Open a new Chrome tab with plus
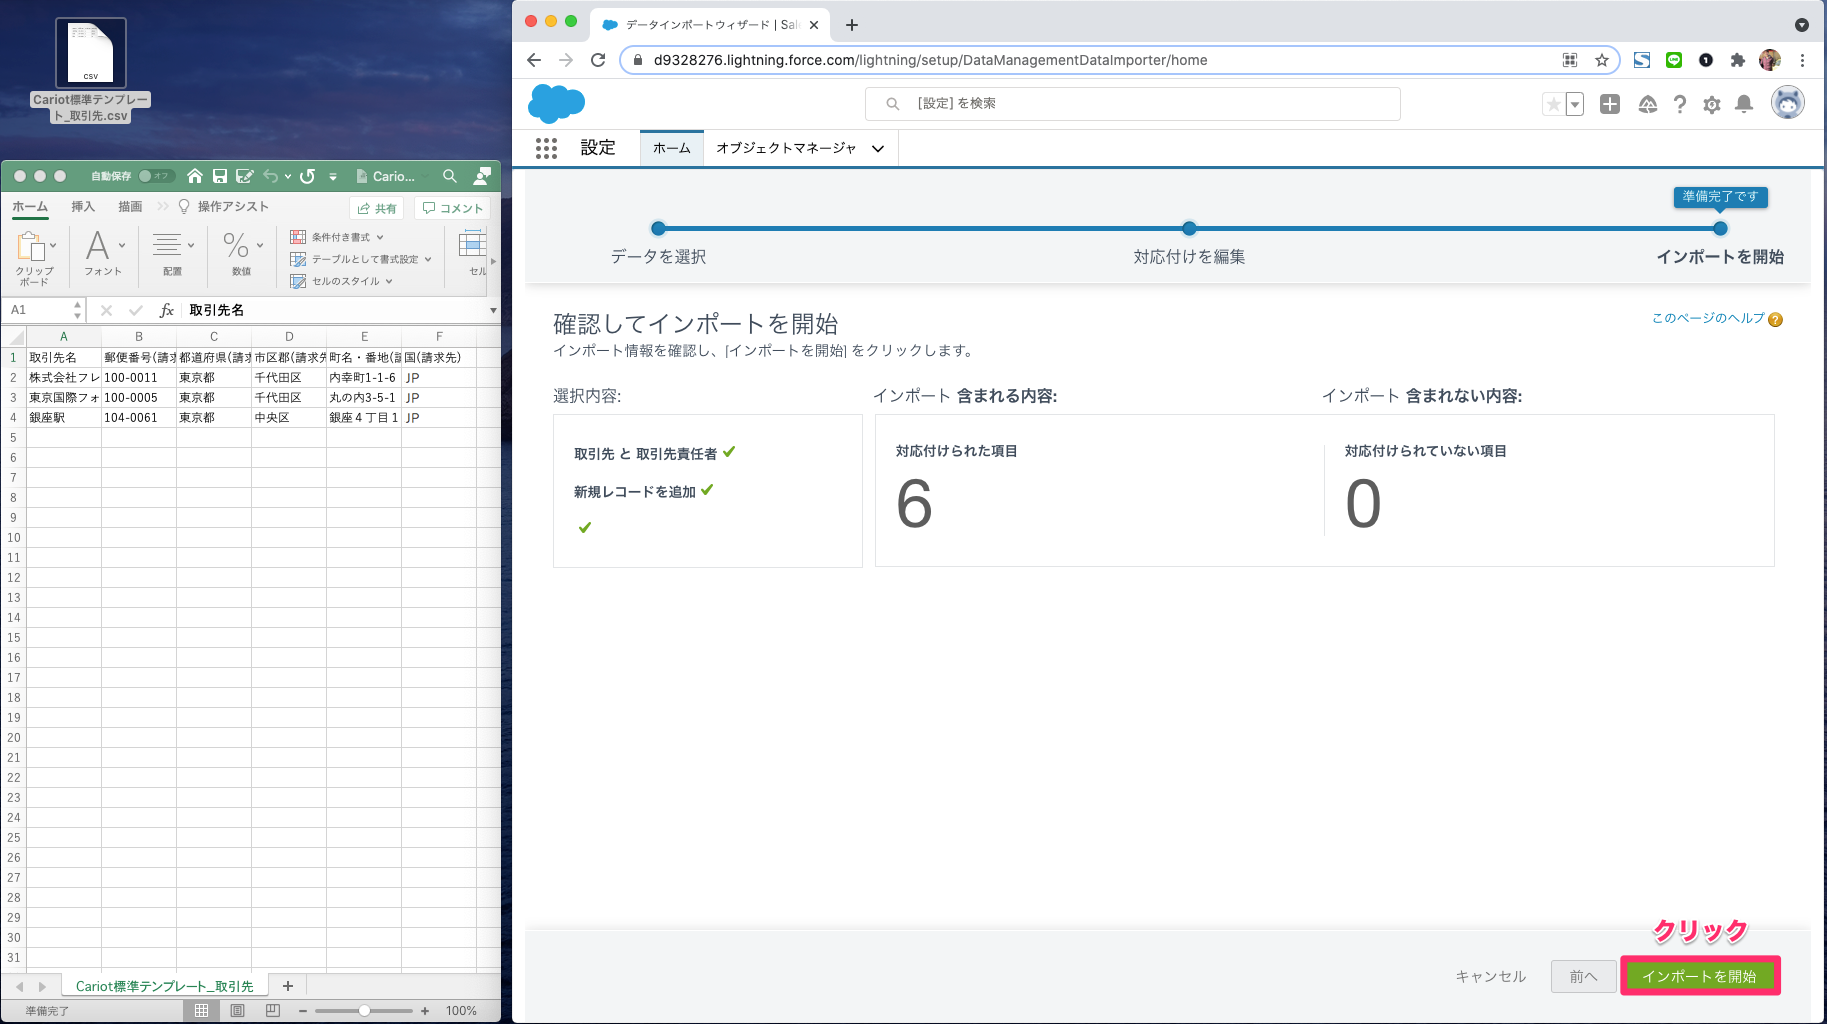The width and height of the screenshot is (1827, 1024). pyautogui.click(x=852, y=25)
